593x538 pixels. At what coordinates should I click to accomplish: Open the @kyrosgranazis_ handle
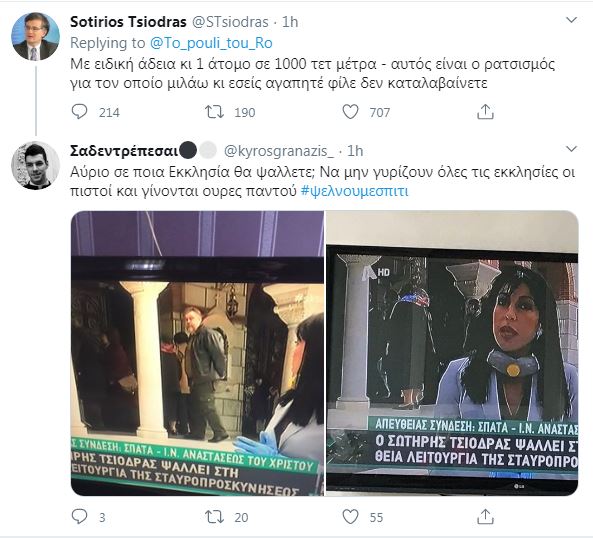(279, 151)
